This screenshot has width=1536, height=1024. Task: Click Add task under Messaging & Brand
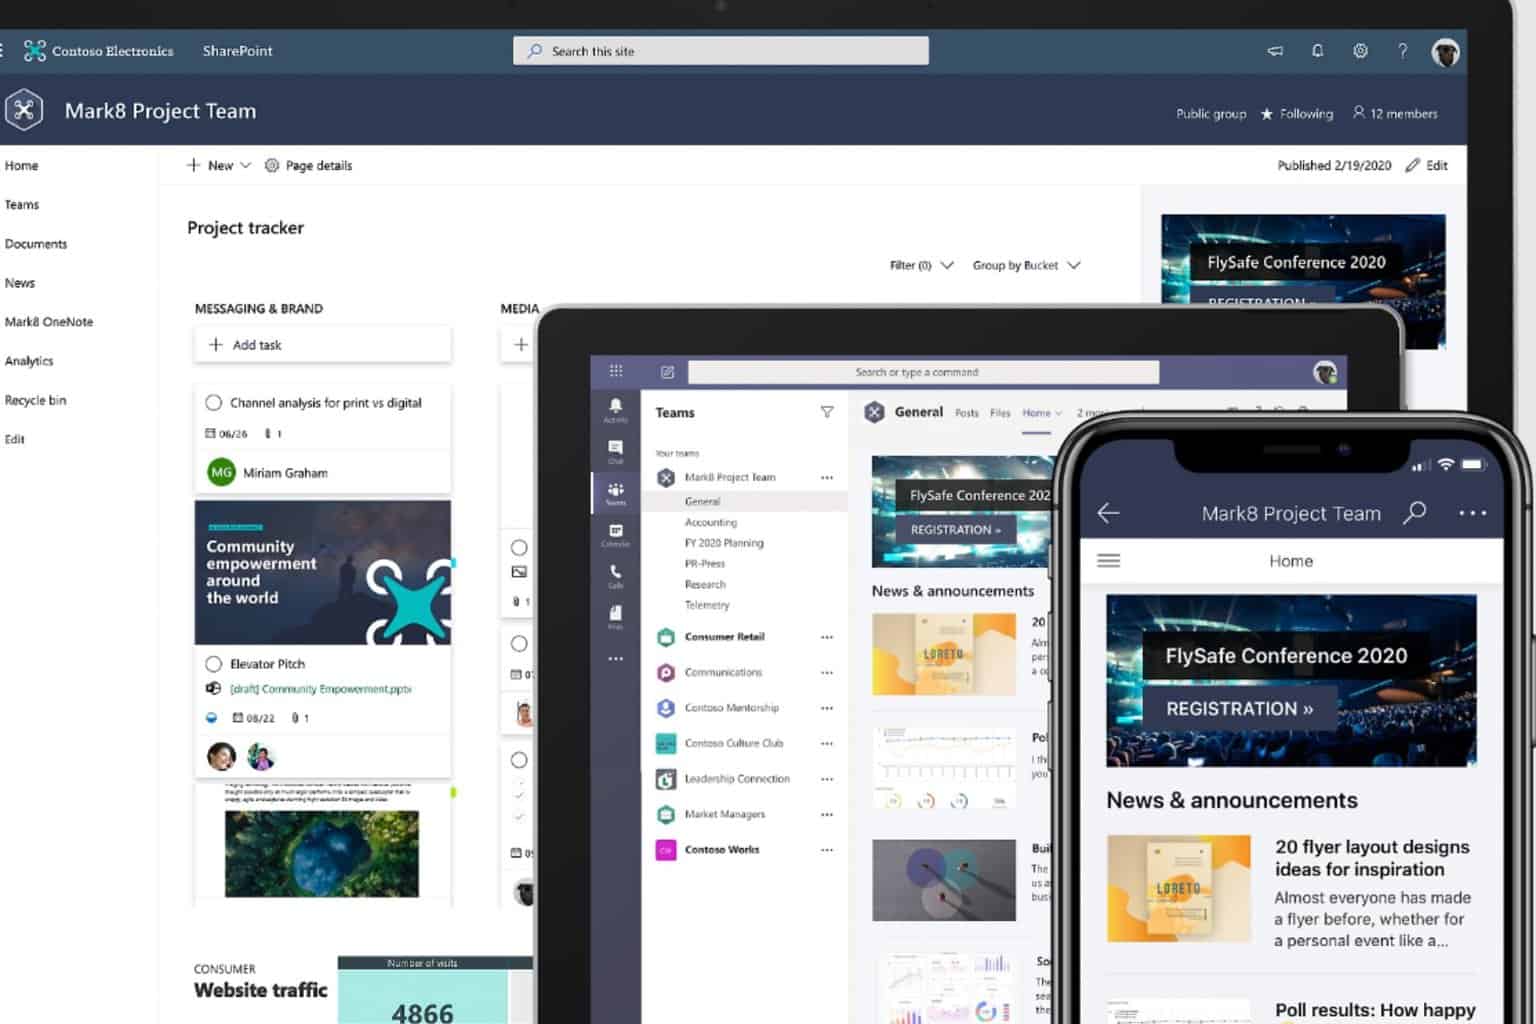[322, 345]
